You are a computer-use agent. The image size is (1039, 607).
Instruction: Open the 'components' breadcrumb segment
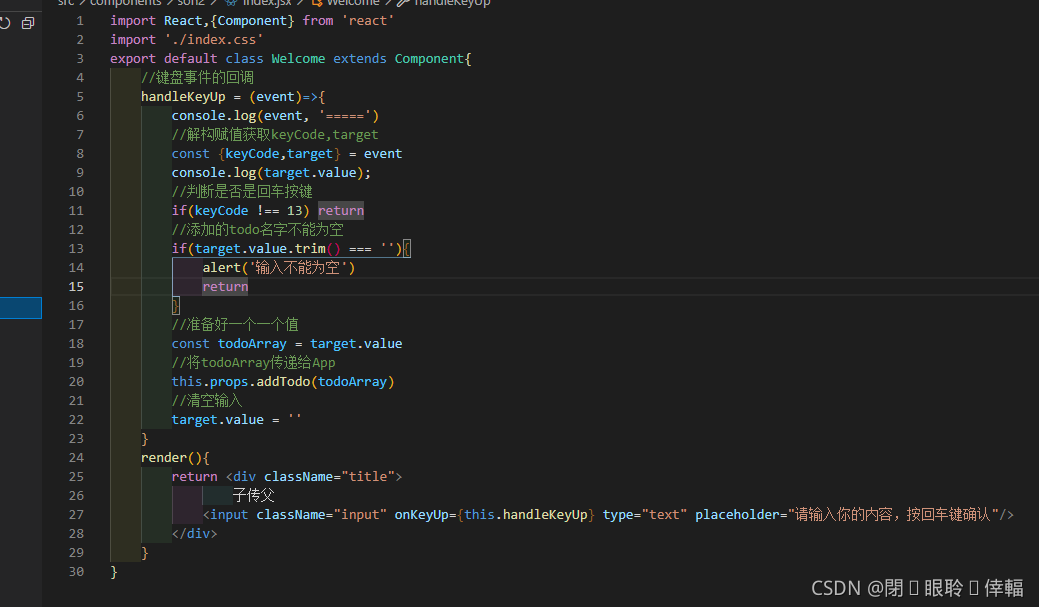tap(125, 3)
